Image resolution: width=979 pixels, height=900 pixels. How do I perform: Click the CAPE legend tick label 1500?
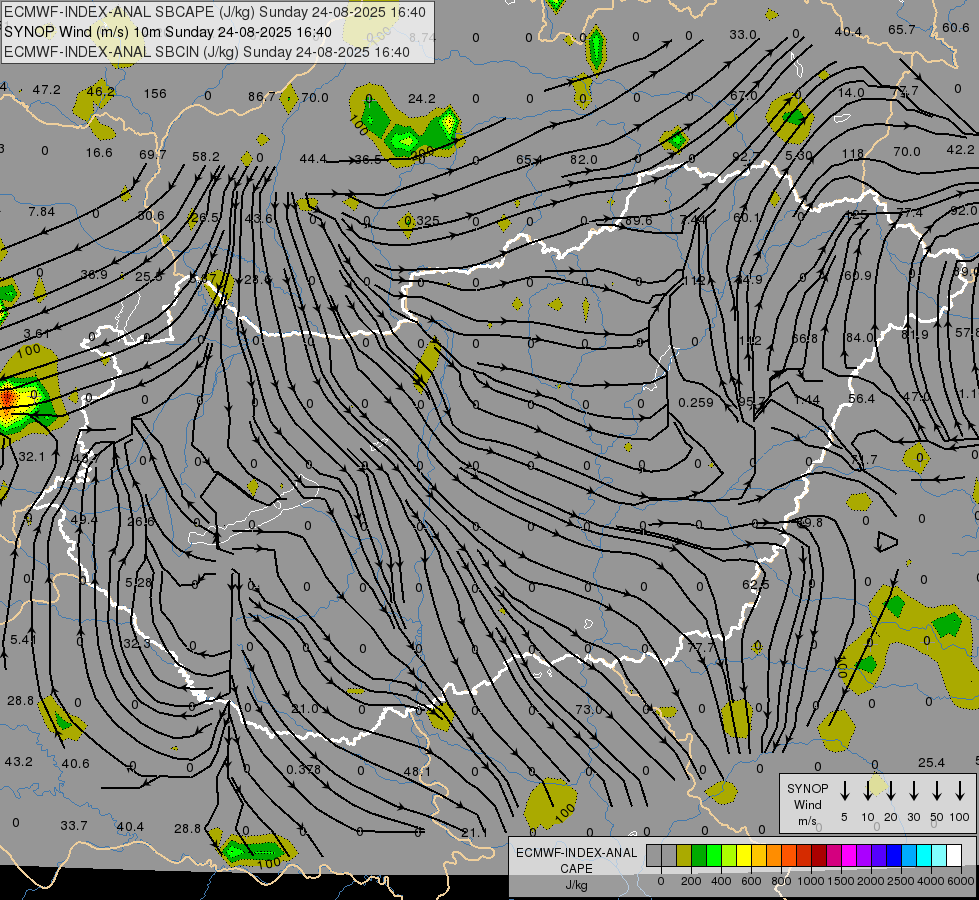point(840,881)
